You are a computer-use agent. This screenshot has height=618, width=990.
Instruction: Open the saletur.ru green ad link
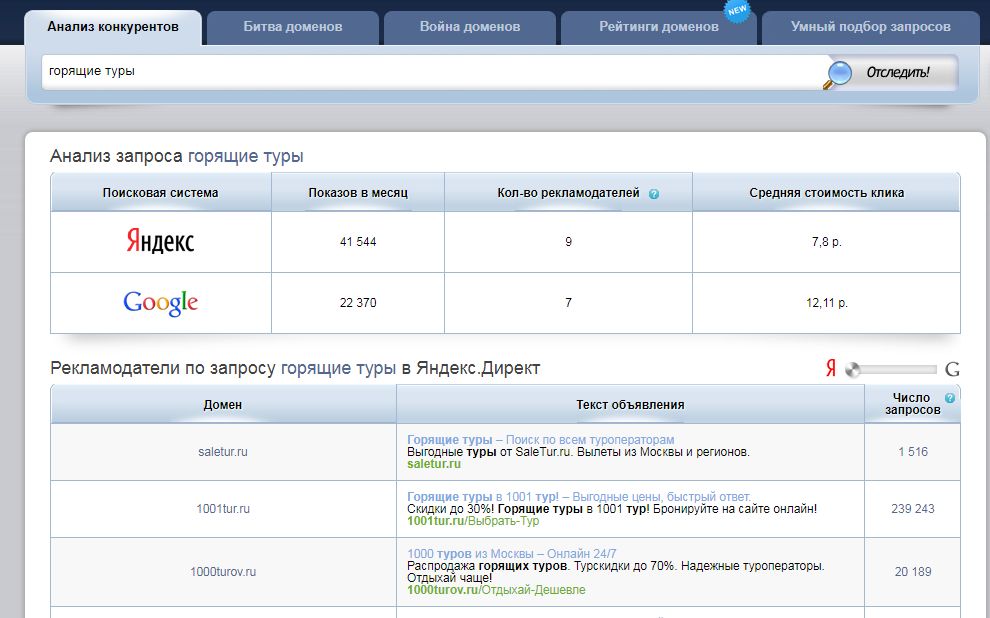pos(433,464)
